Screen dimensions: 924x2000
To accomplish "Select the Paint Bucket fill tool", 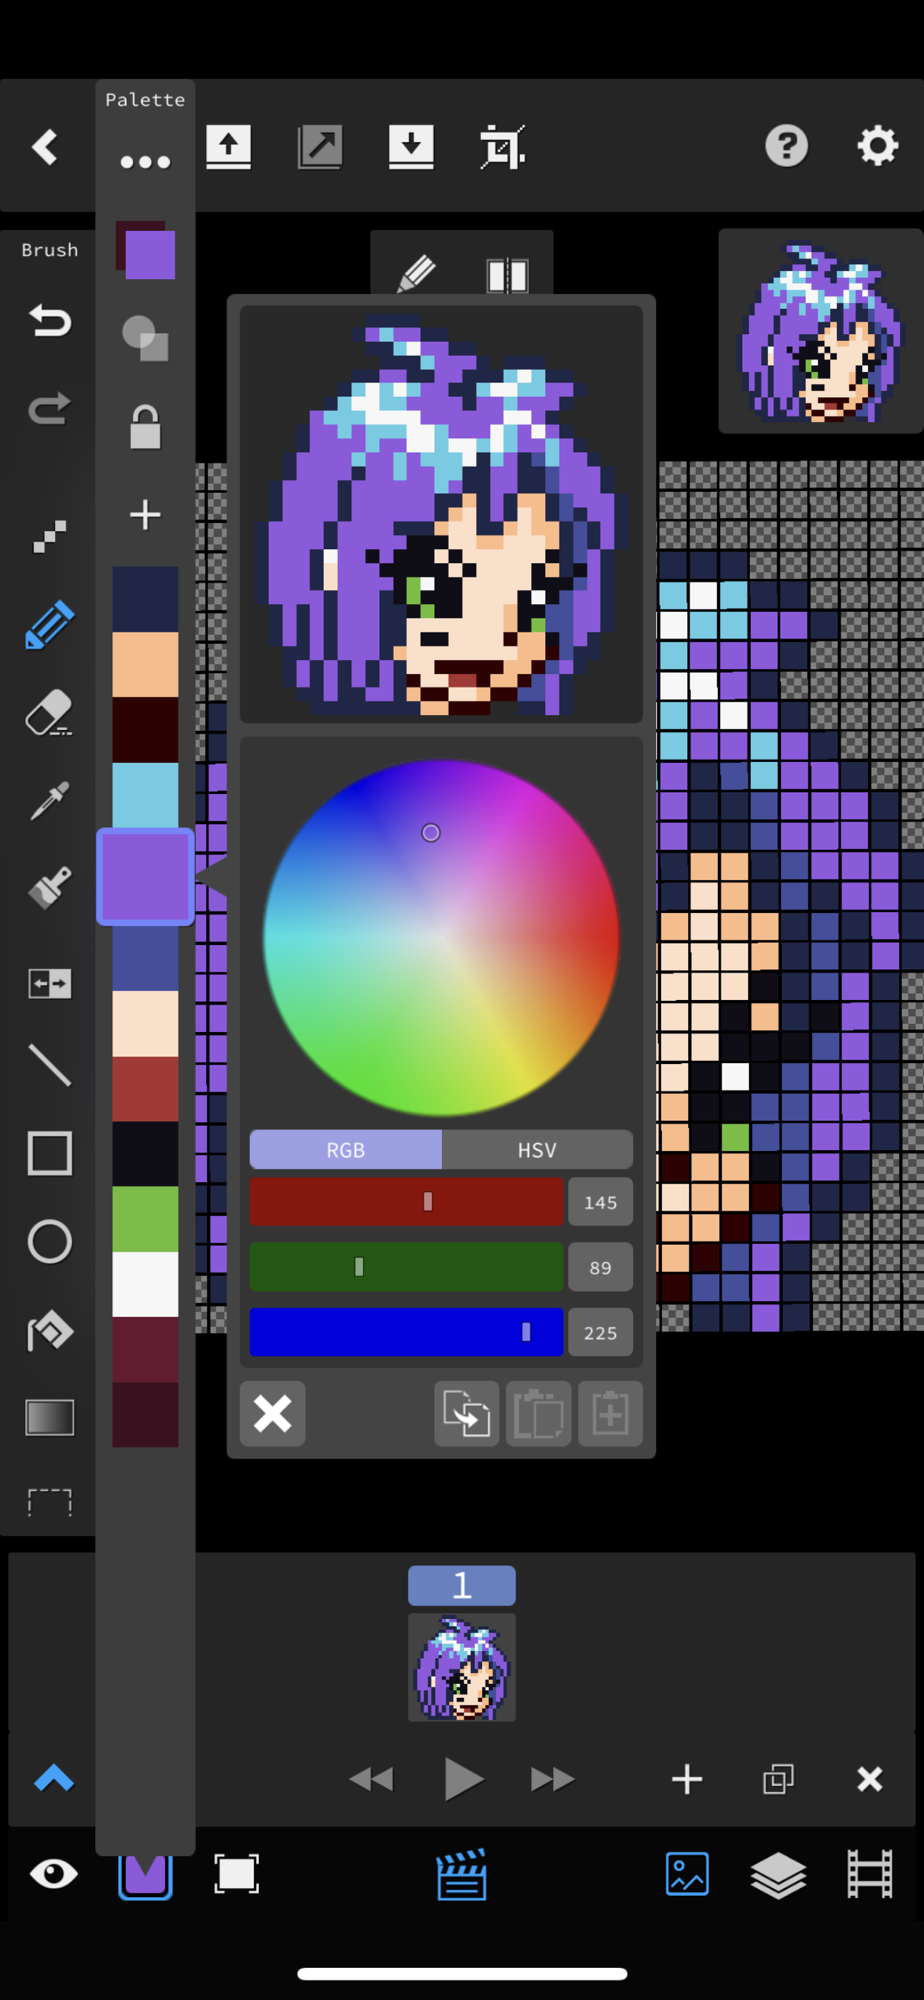I will pyautogui.click(x=49, y=1330).
